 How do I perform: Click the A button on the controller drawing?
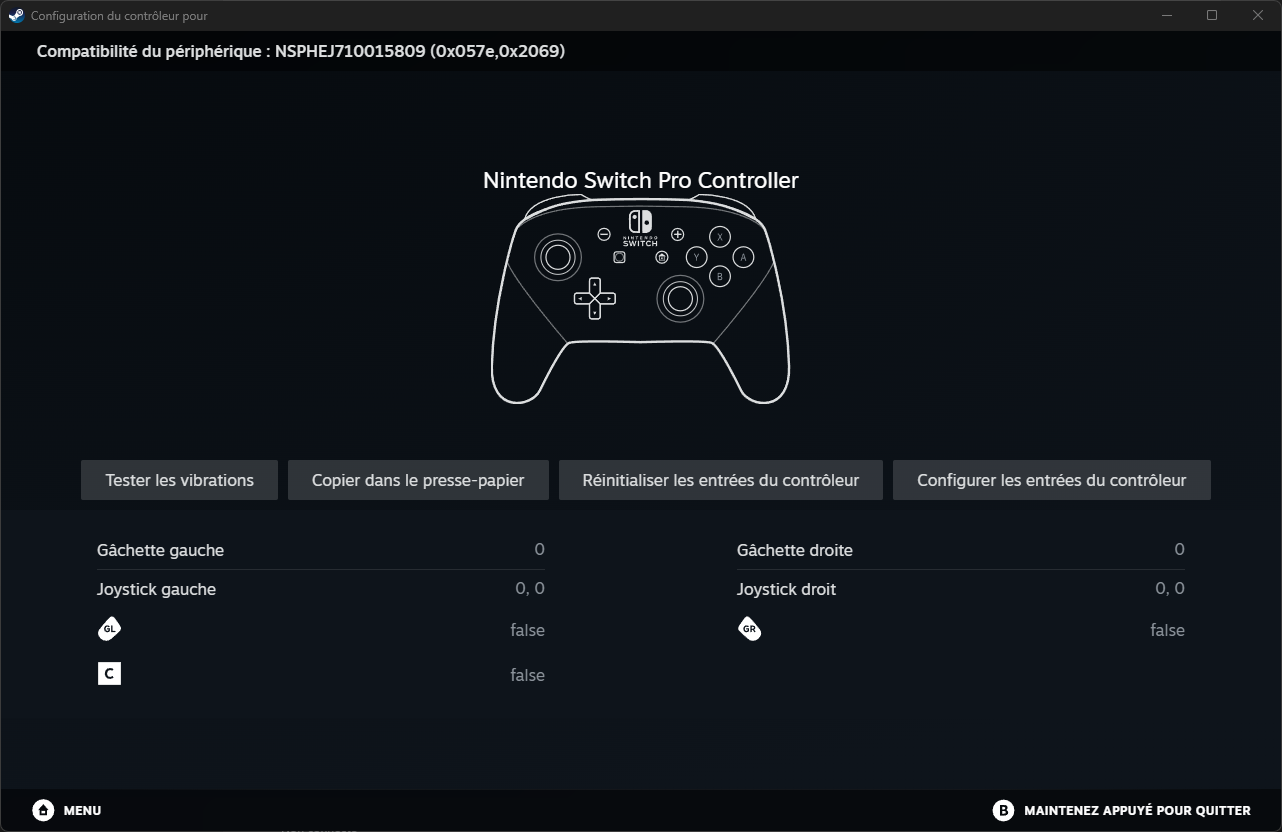coord(742,257)
